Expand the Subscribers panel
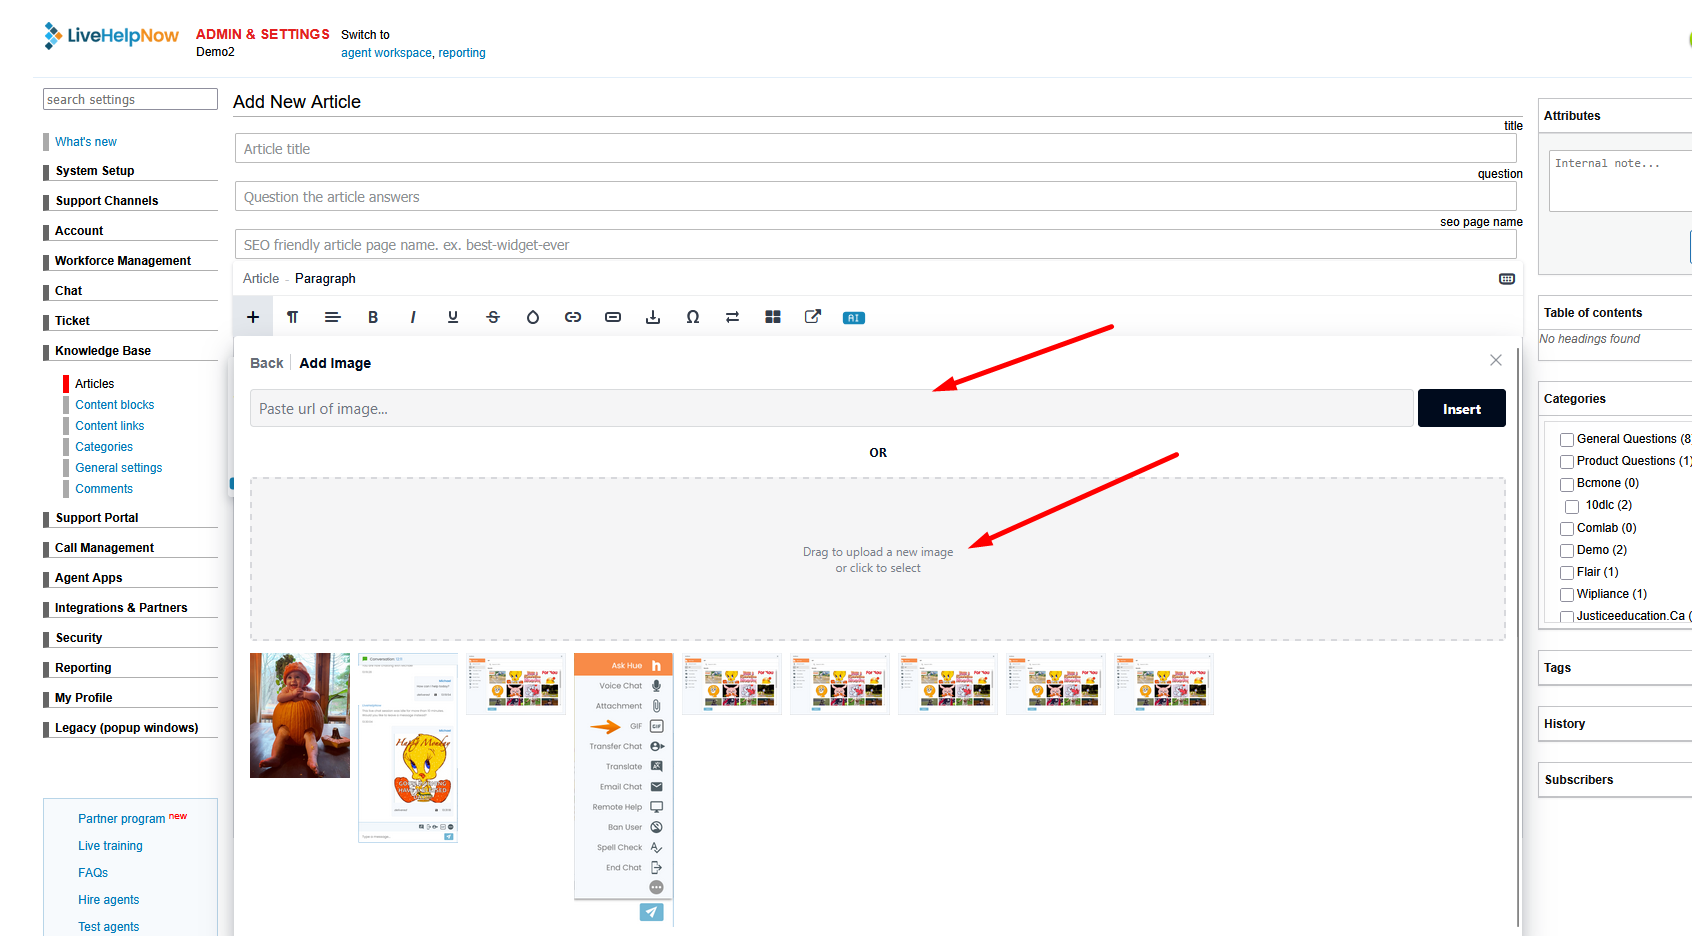1692x936 pixels. pyautogui.click(x=1578, y=780)
